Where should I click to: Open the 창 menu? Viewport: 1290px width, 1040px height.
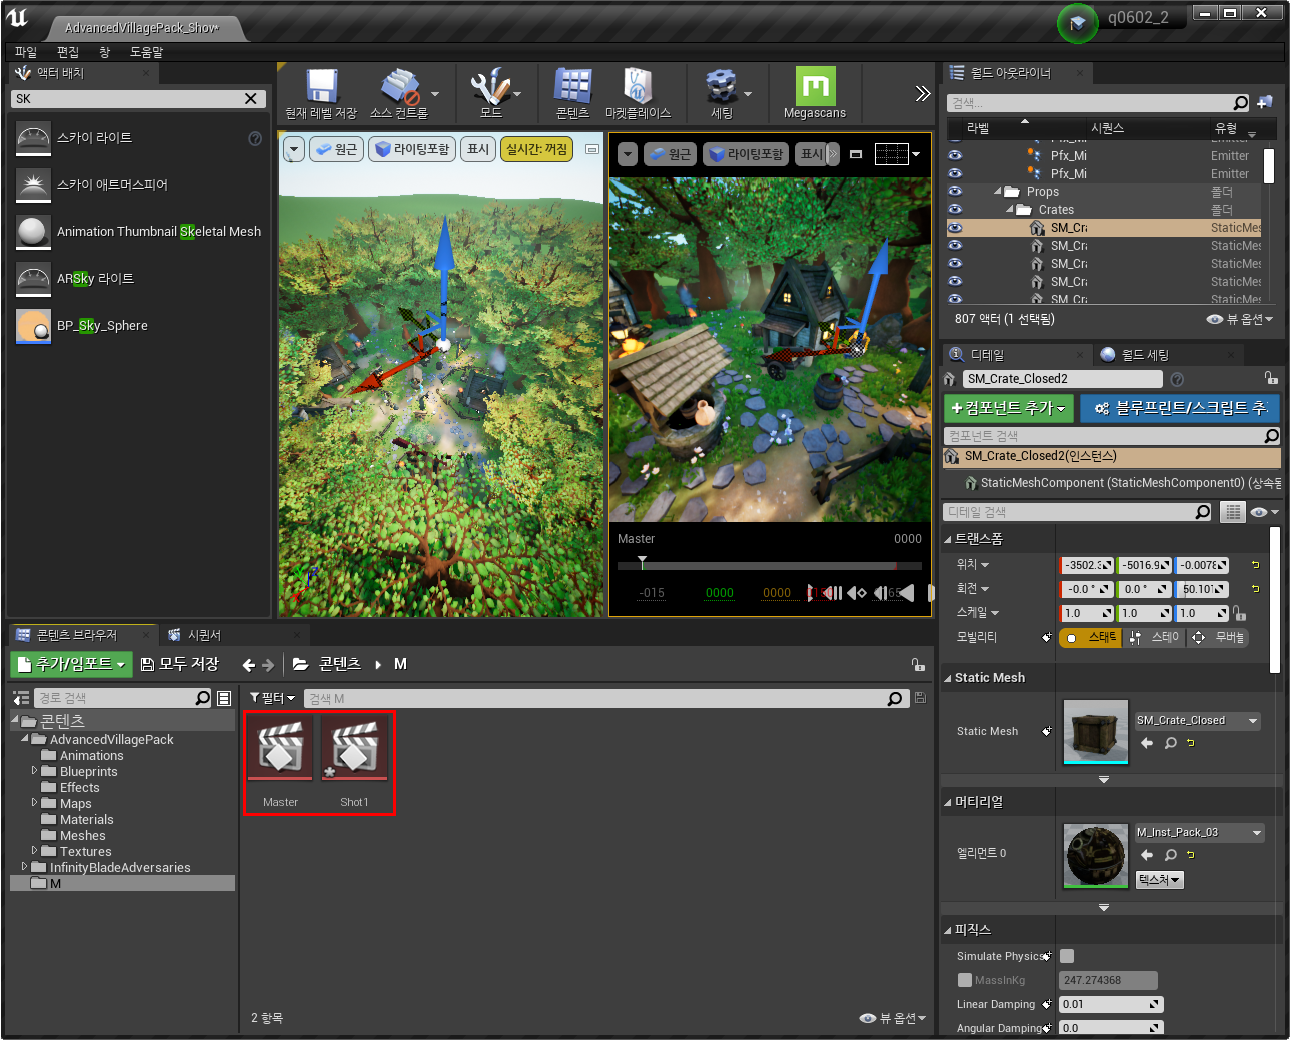pos(104,52)
